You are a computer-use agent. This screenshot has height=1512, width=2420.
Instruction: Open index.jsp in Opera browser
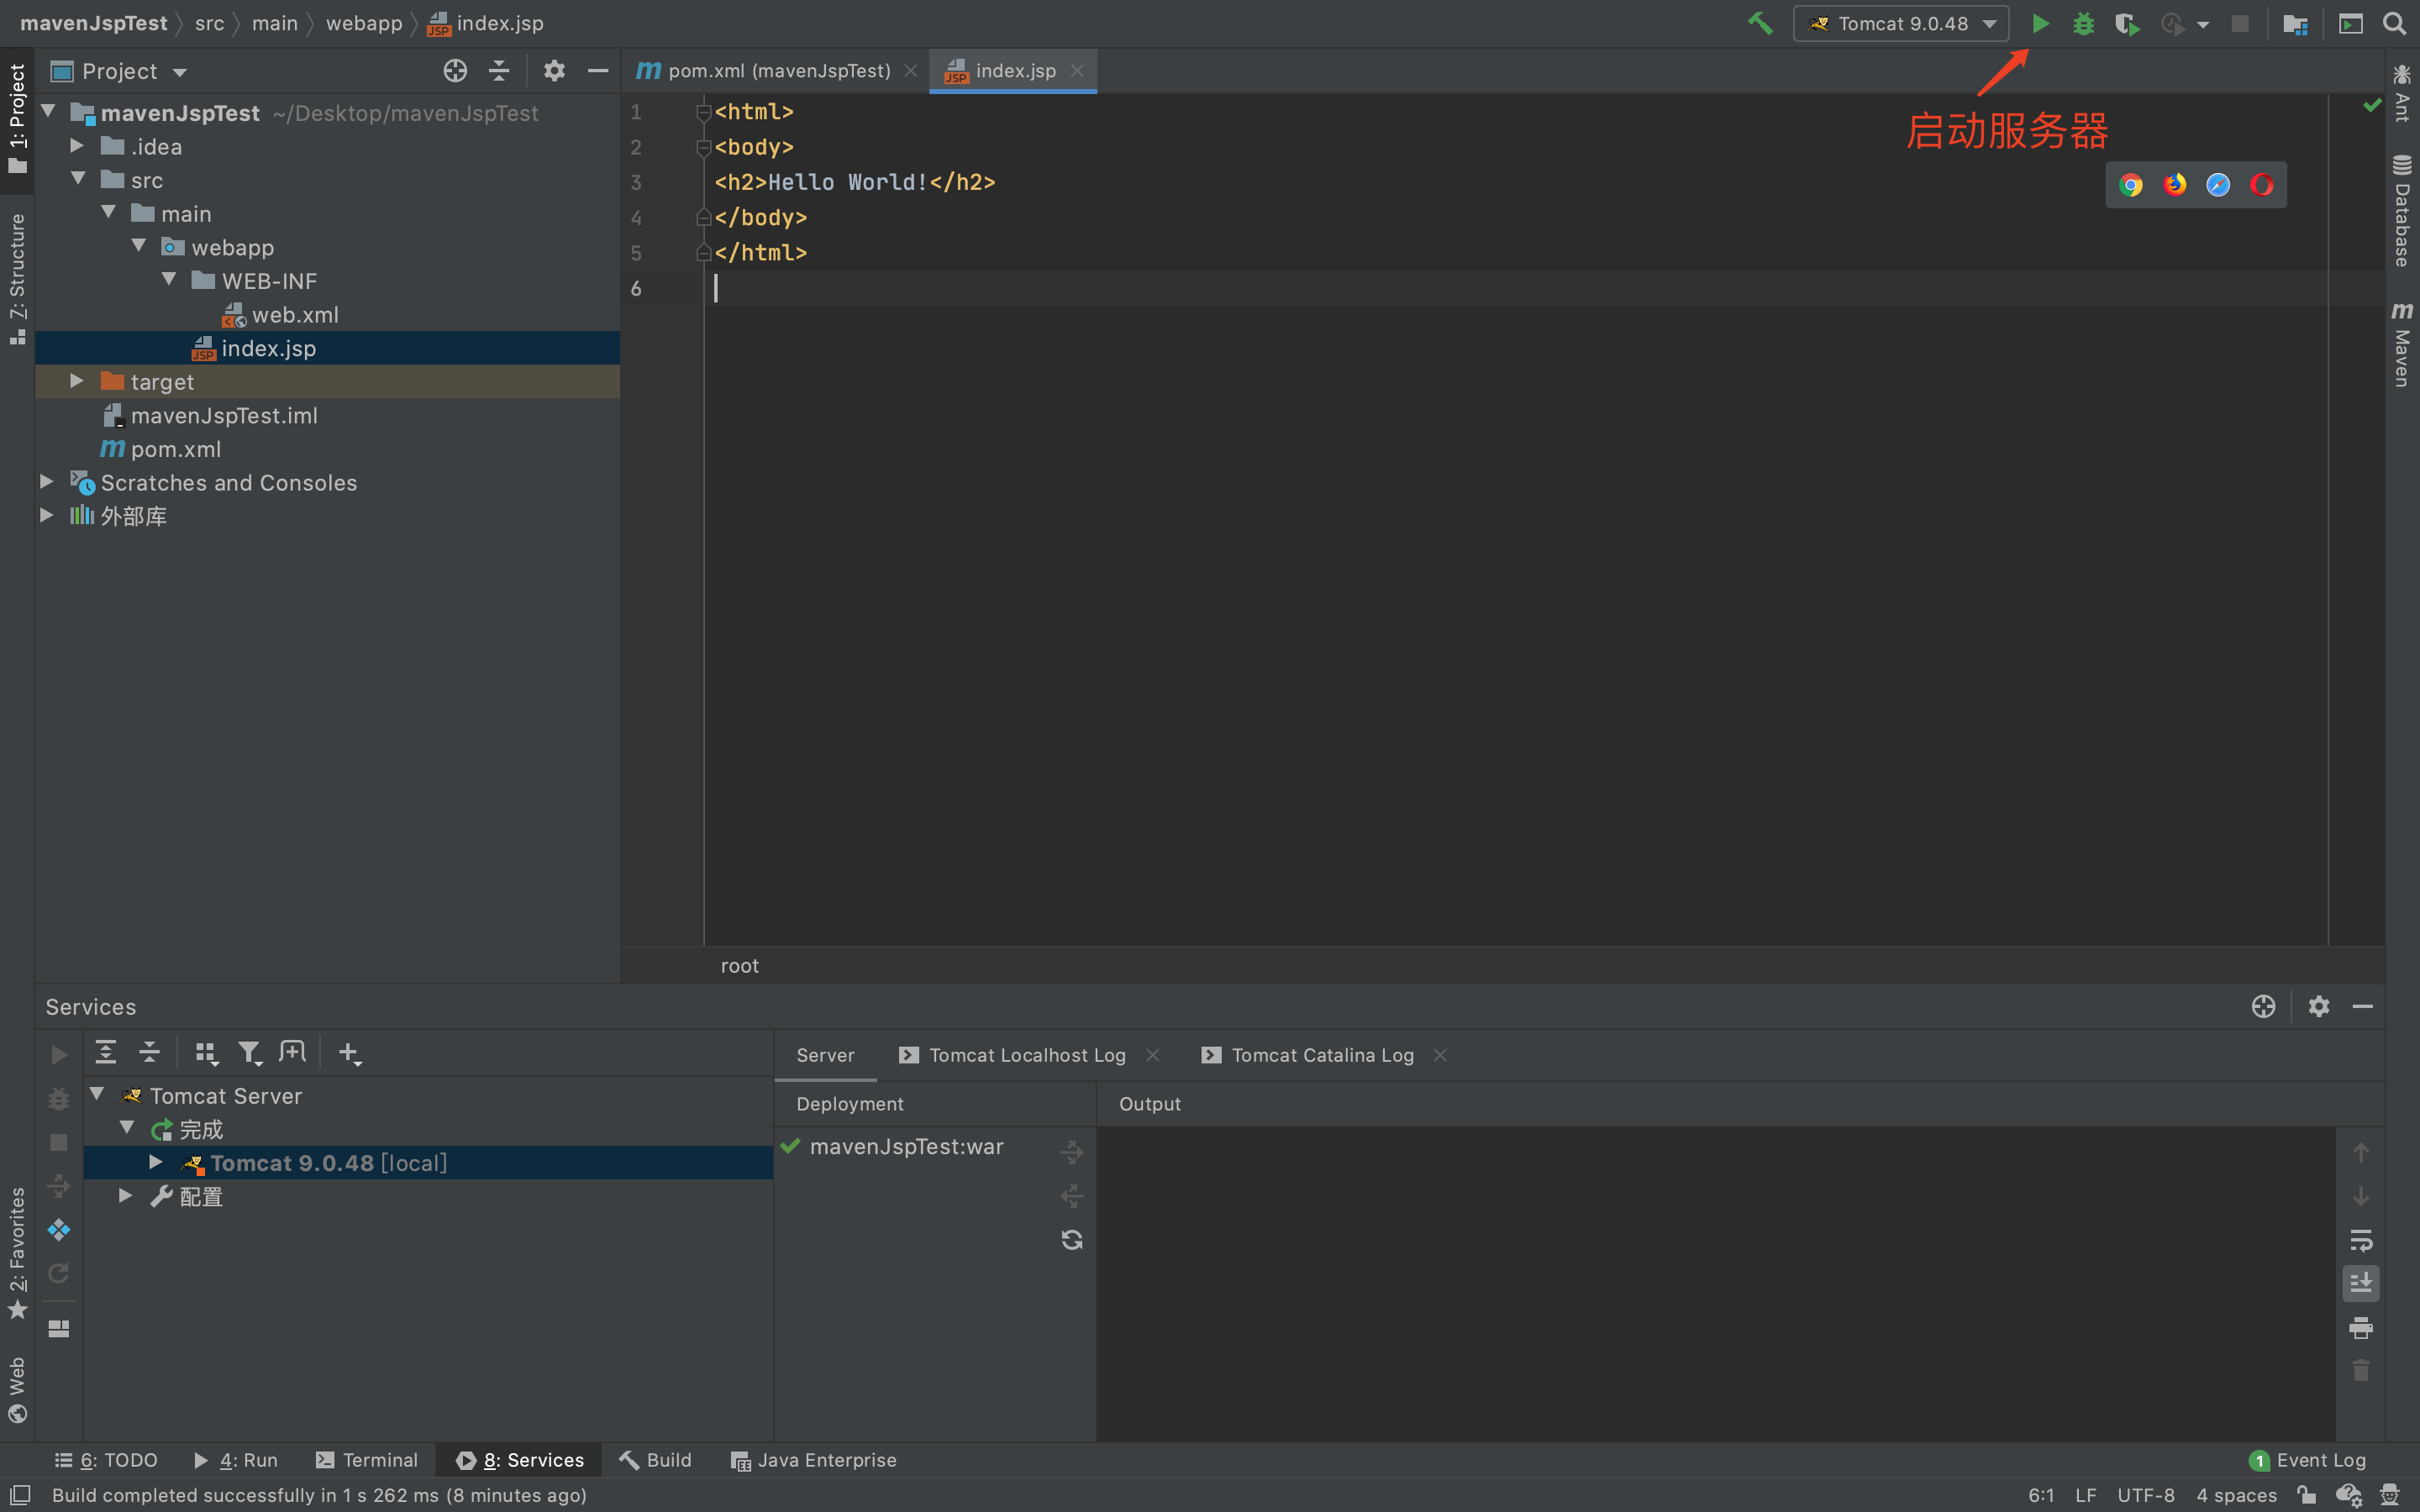(2262, 185)
